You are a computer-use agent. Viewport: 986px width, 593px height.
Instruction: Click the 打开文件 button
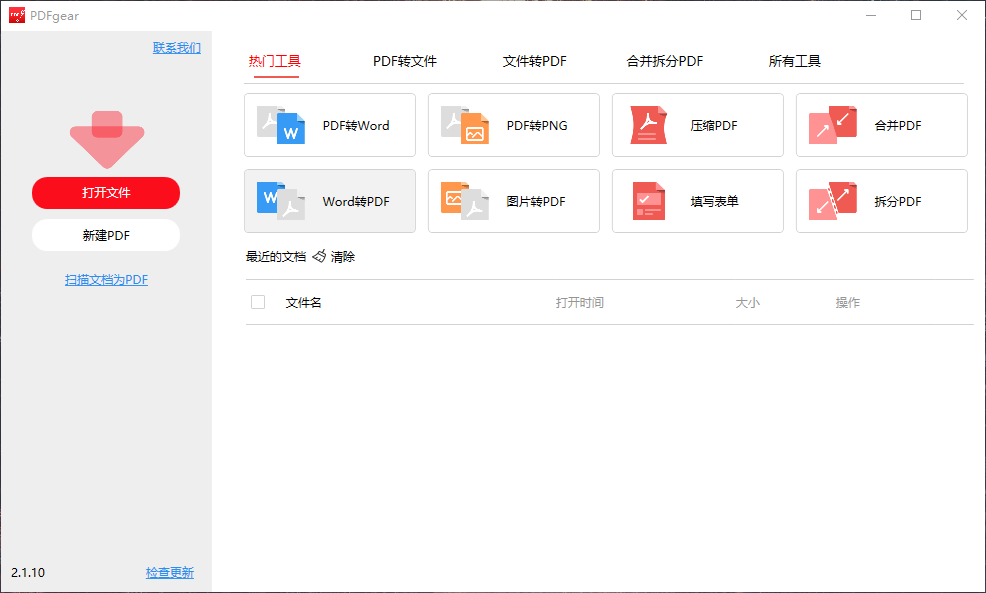pyautogui.click(x=105, y=193)
